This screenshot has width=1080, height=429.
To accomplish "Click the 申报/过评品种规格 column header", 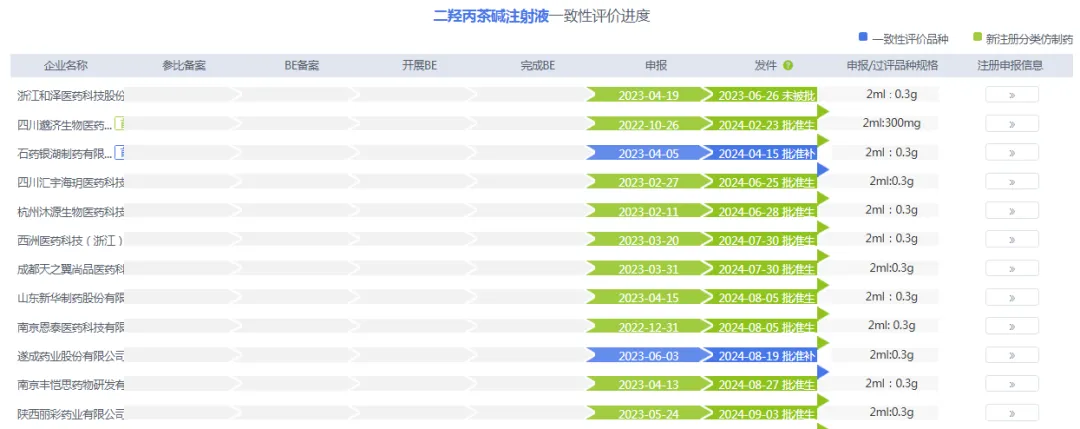I will [x=893, y=65].
